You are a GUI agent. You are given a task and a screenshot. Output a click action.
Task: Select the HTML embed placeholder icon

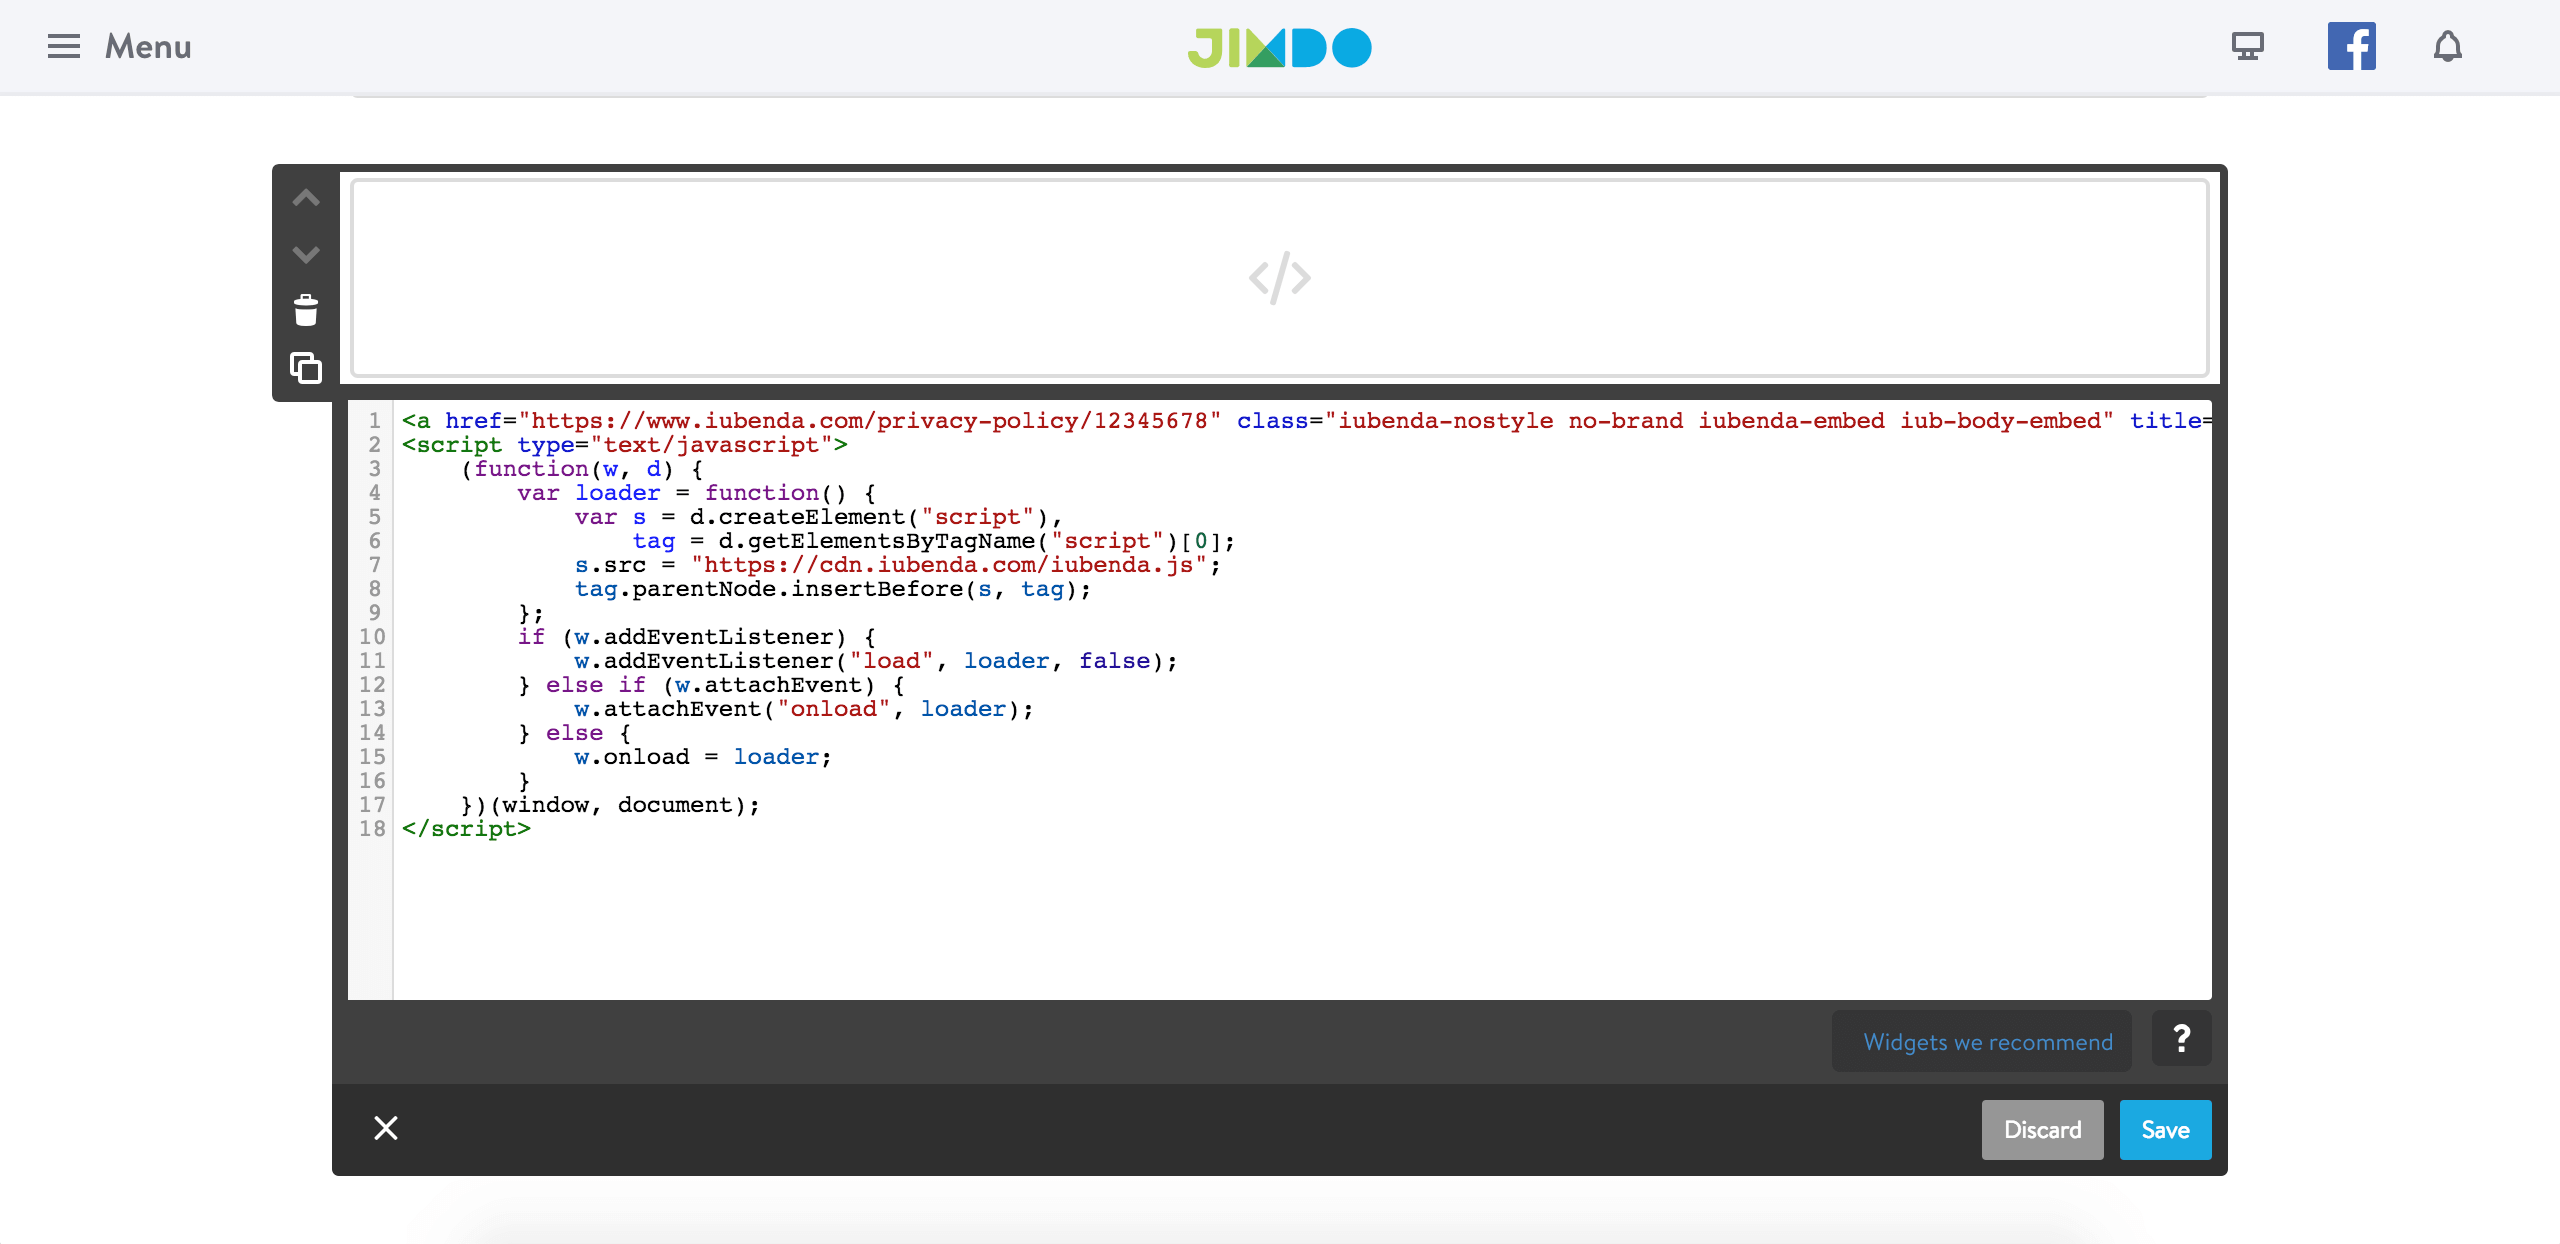1279,277
